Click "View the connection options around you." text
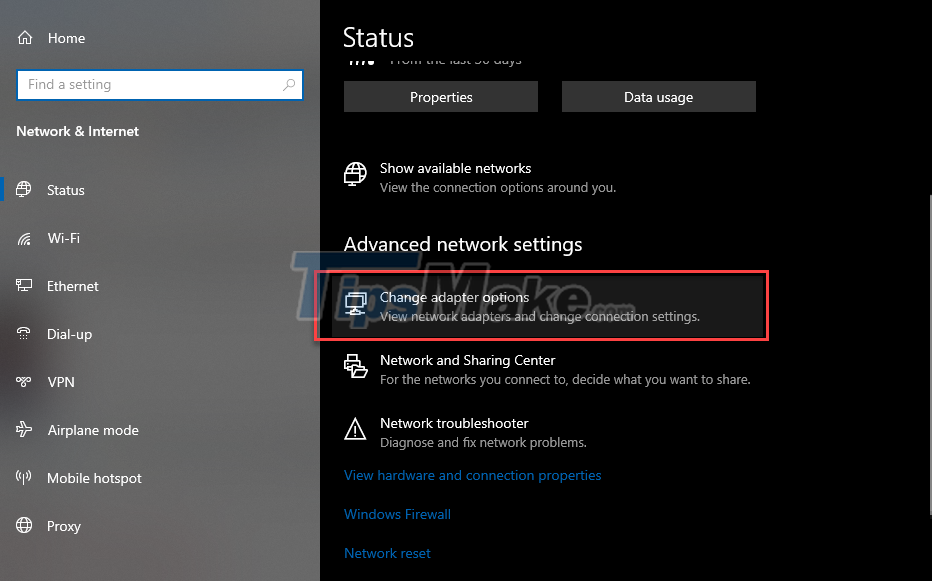The image size is (932, 581). (x=498, y=187)
